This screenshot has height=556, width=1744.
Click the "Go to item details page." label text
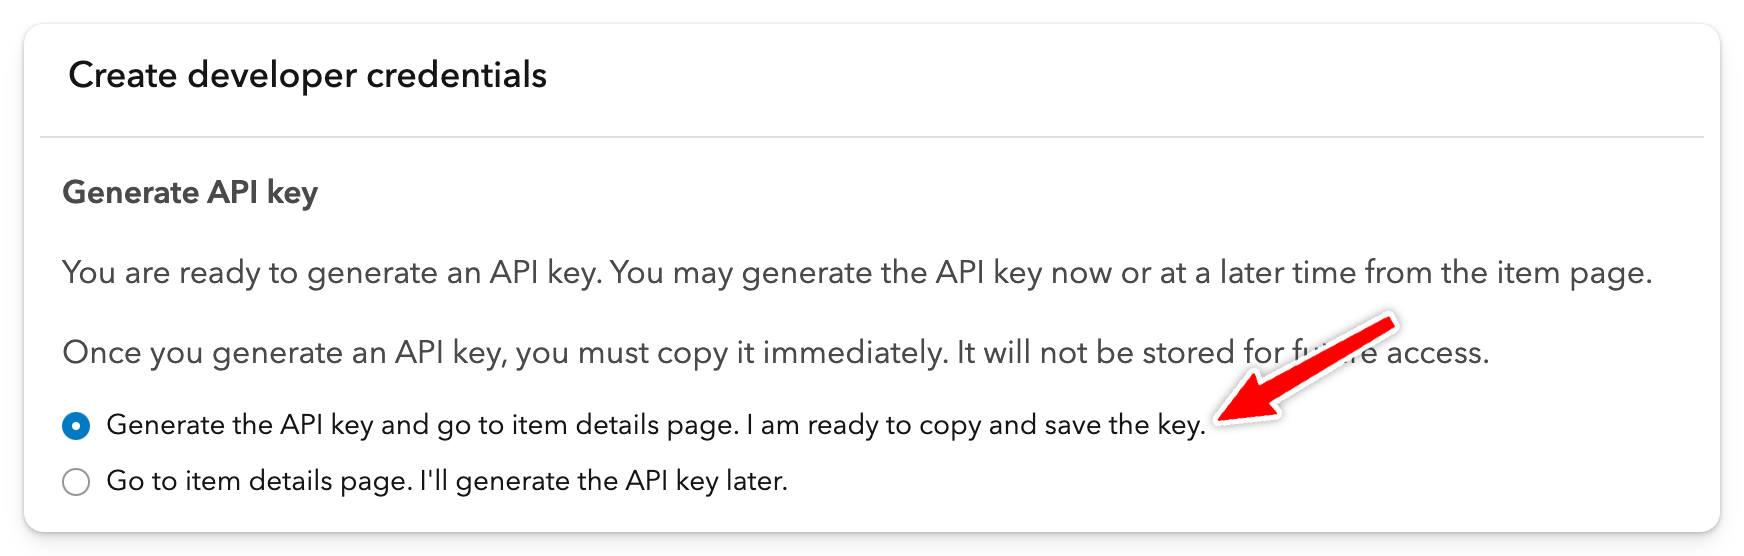(x=259, y=481)
